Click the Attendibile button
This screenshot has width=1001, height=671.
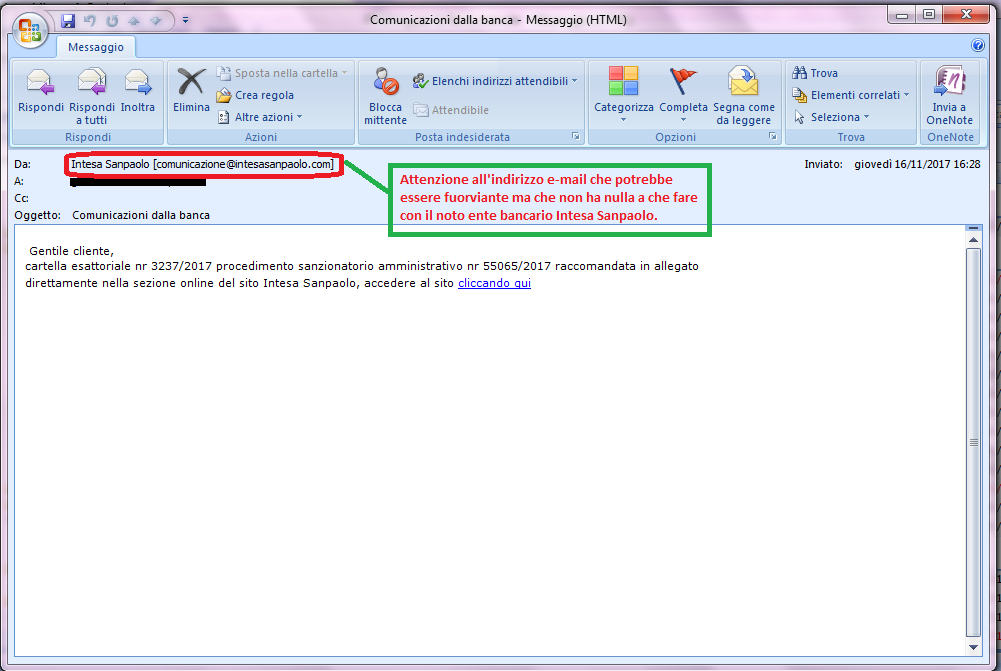pyautogui.click(x=451, y=110)
